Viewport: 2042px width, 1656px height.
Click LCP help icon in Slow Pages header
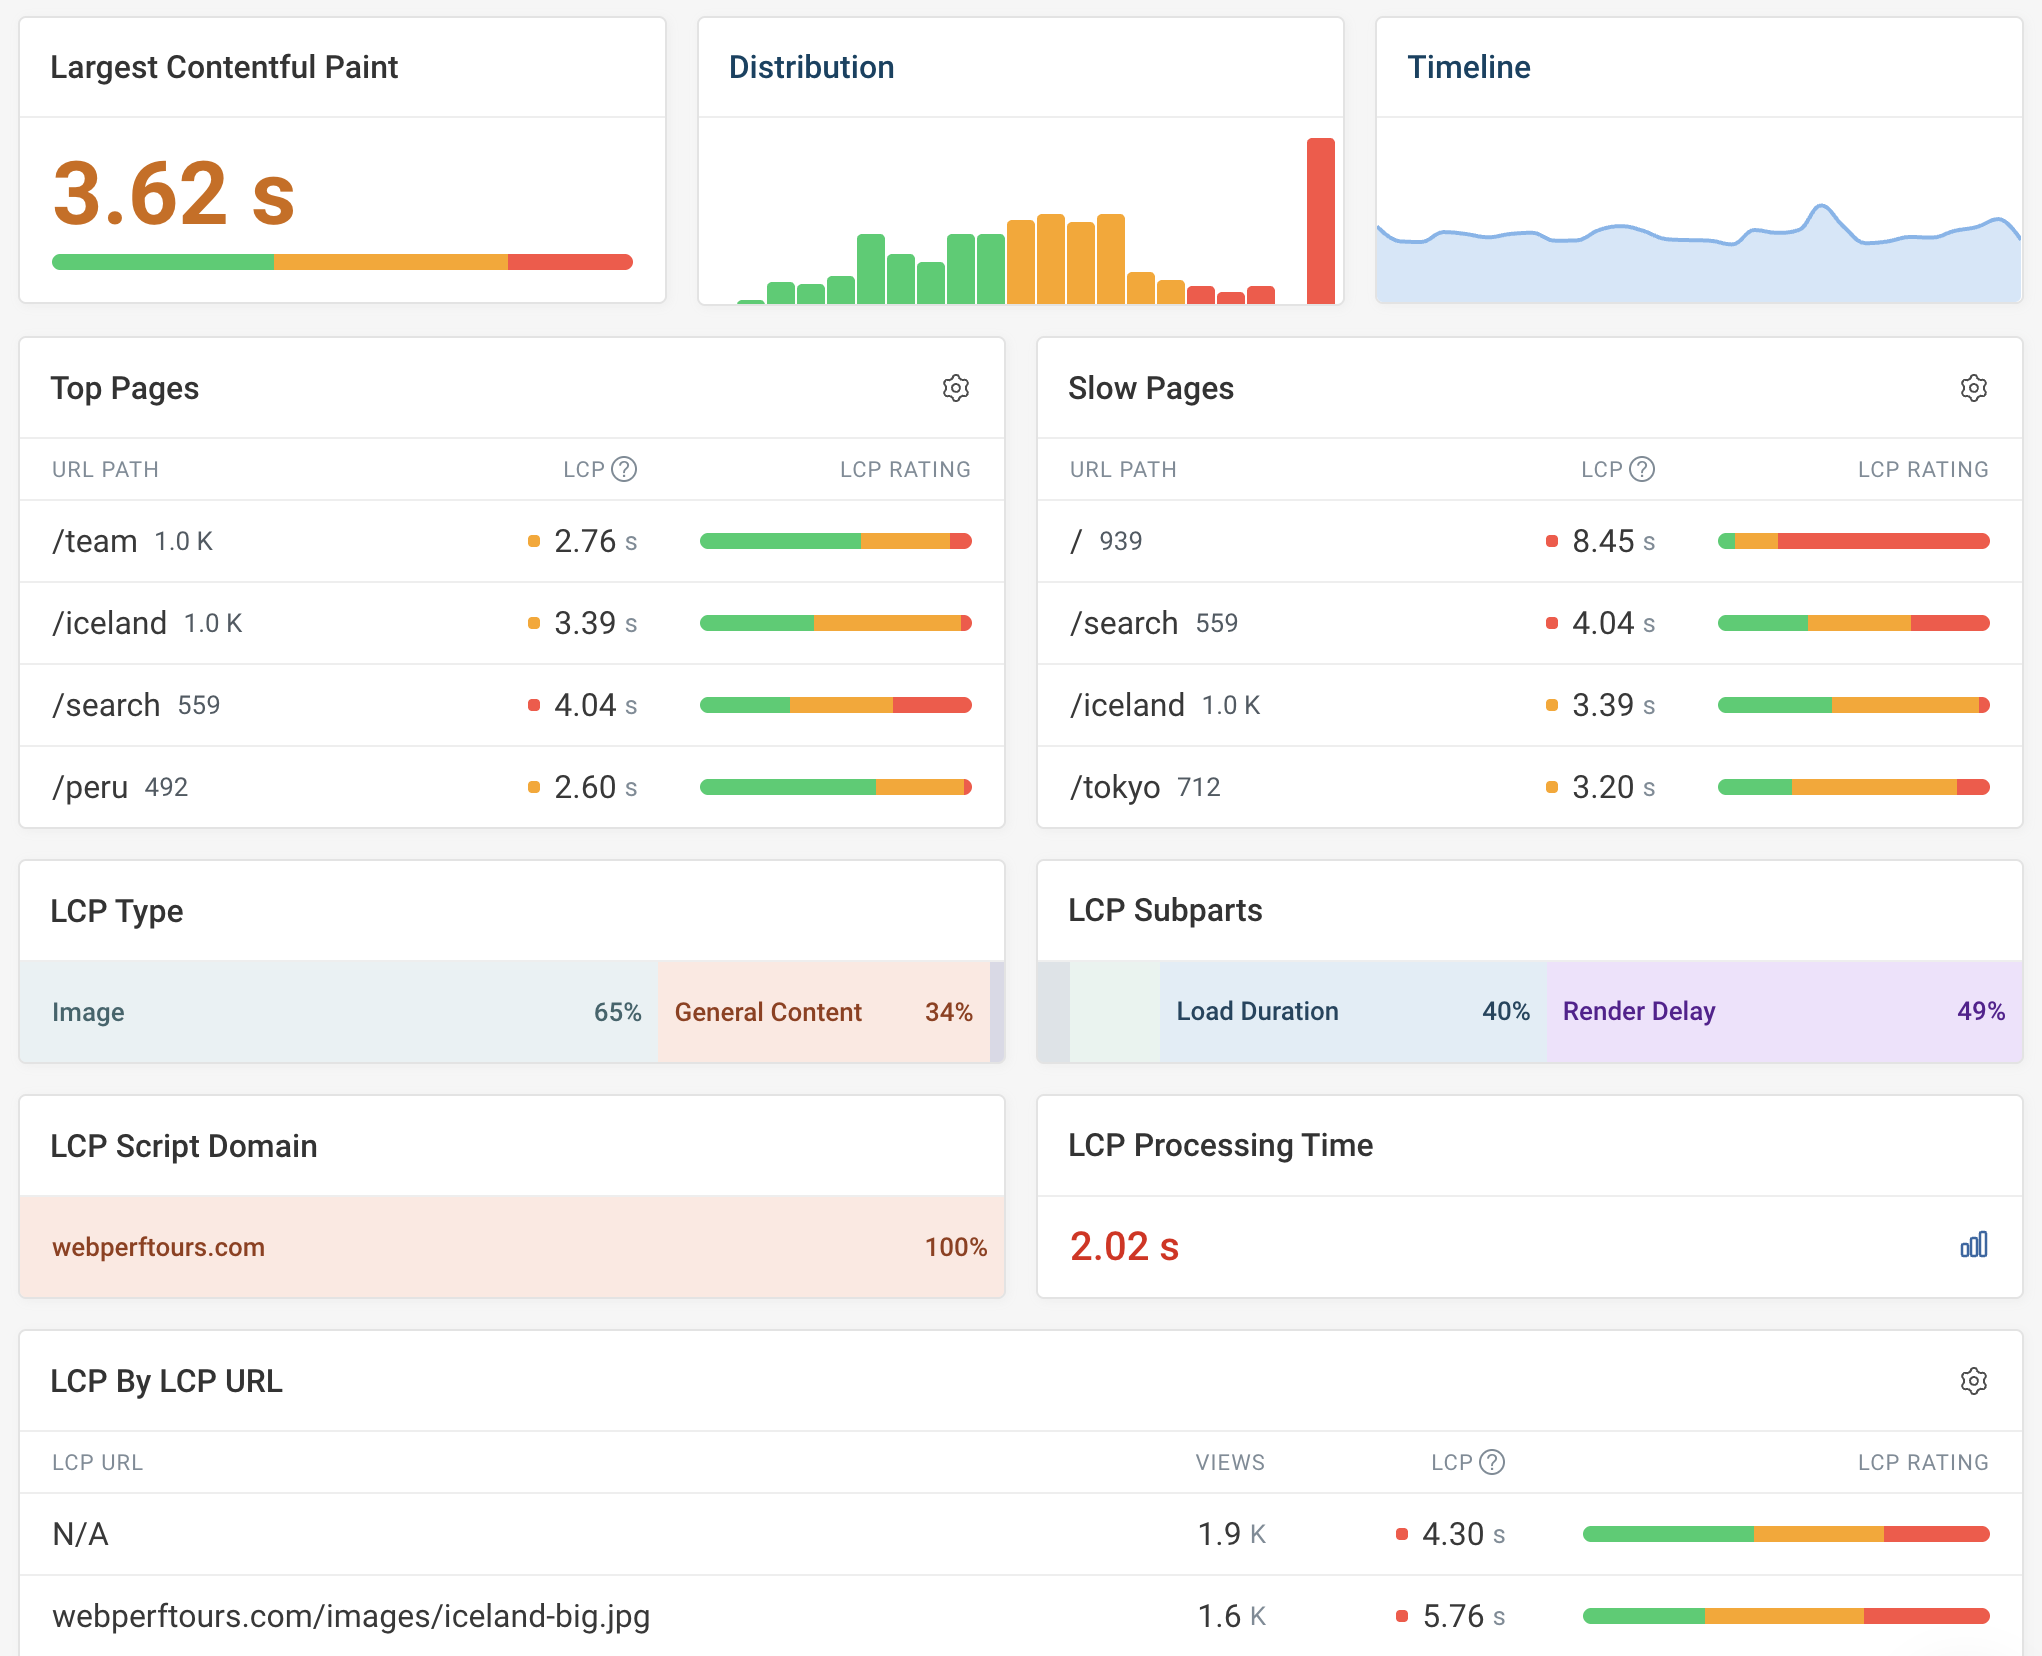point(1642,469)
